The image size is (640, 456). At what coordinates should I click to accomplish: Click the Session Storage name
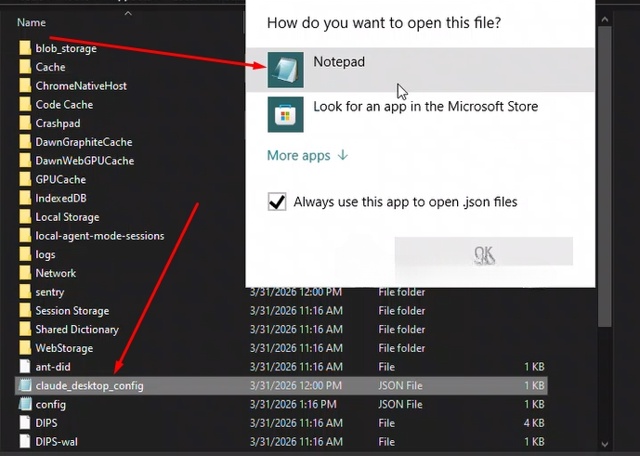pyautogui.click(x=72, y=311)
